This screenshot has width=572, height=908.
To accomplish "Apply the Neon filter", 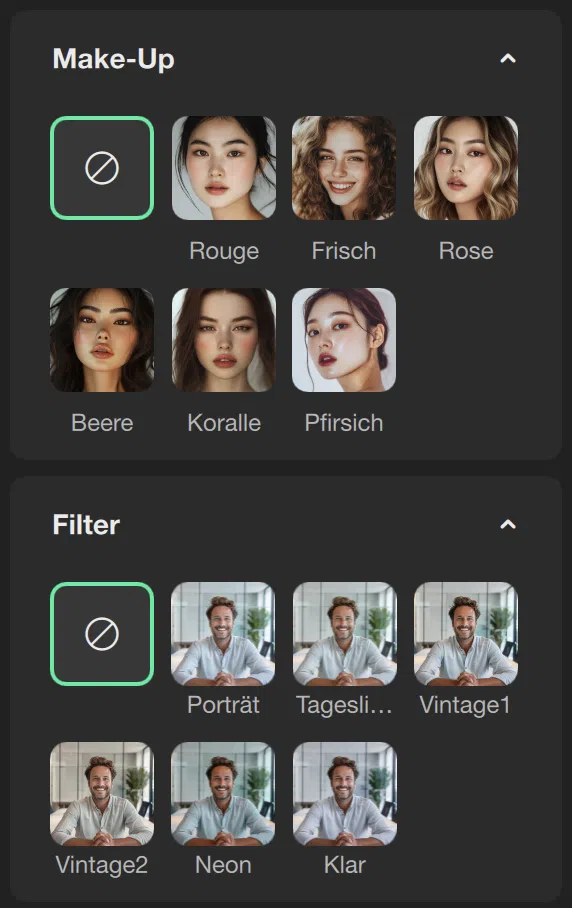I will tap(223, 794).
